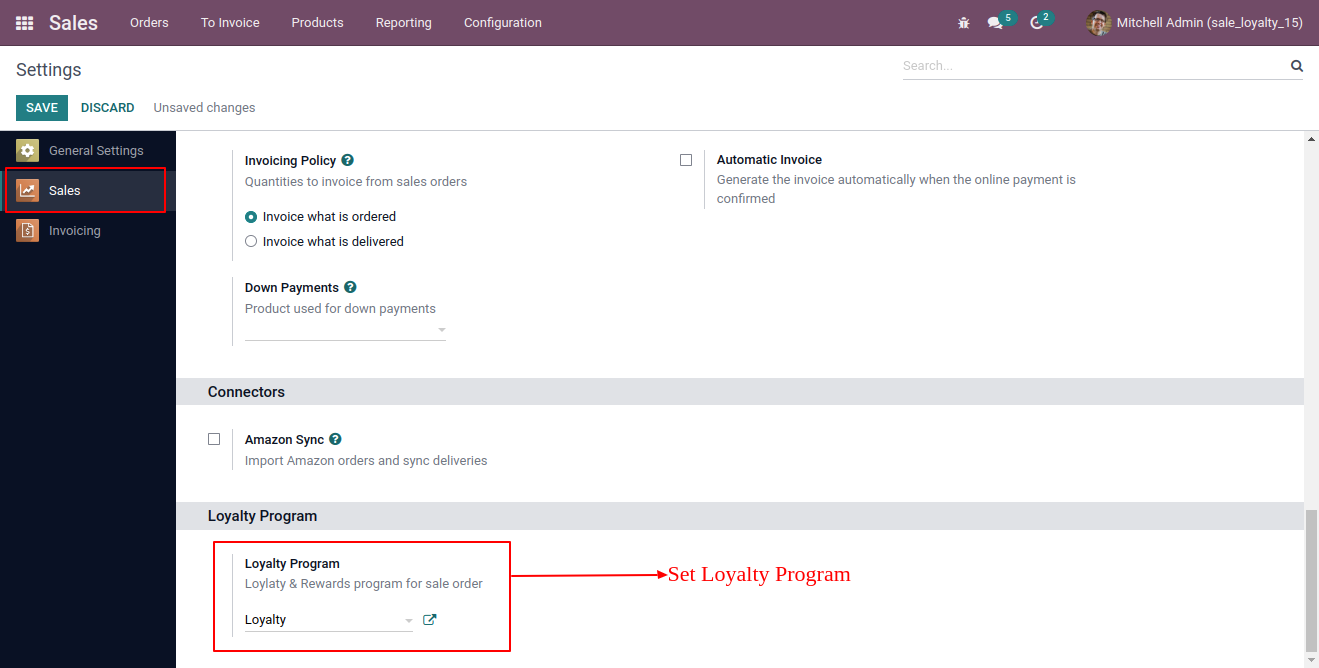Open the Configuration menu
This screenshot has height=668, width=1319.
click(503, 22)
